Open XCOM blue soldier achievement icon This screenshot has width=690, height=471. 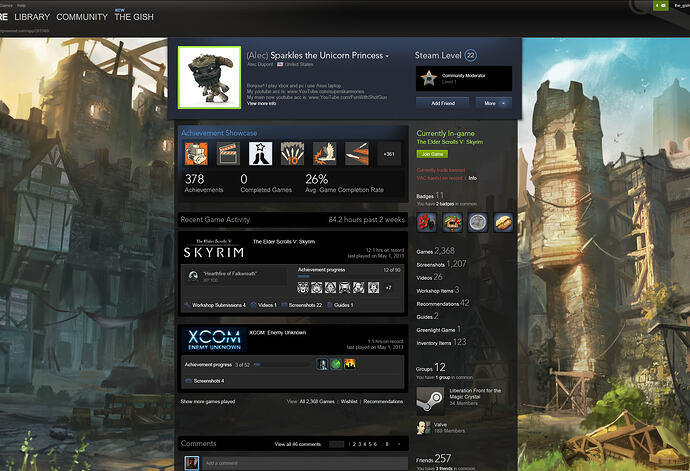point(322,364)
